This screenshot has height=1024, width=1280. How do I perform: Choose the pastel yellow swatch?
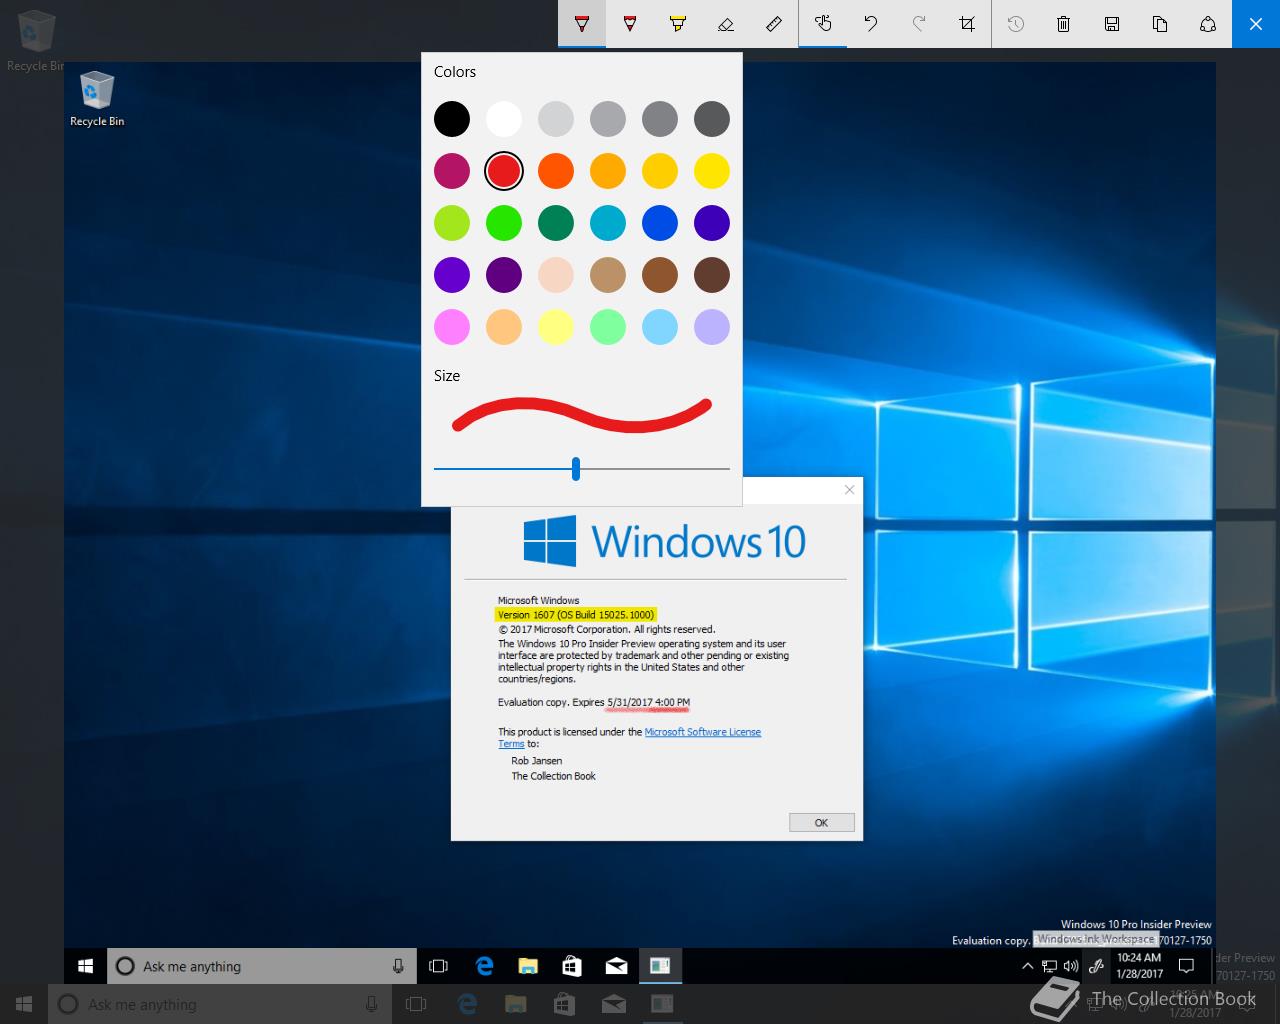(x=556, y=327)
